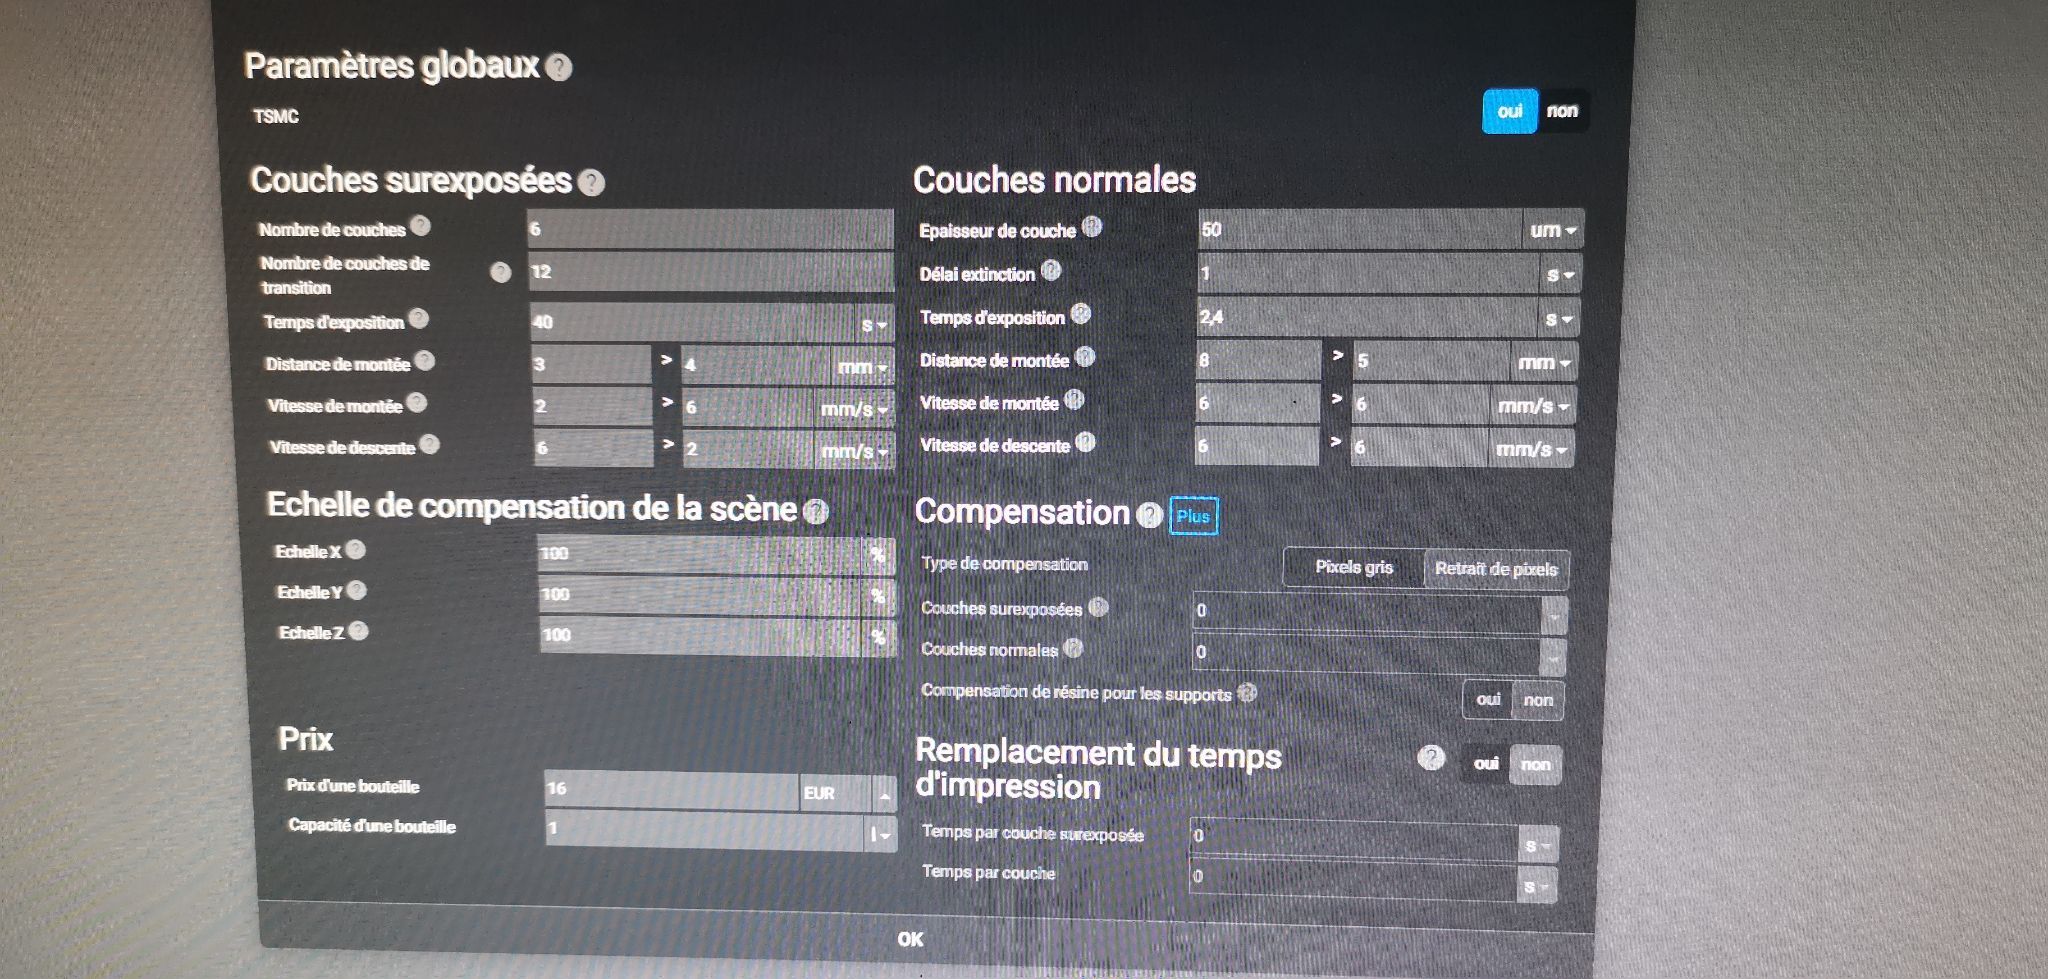Click the OK button
2048x979 pixels.
pos(910,939)
